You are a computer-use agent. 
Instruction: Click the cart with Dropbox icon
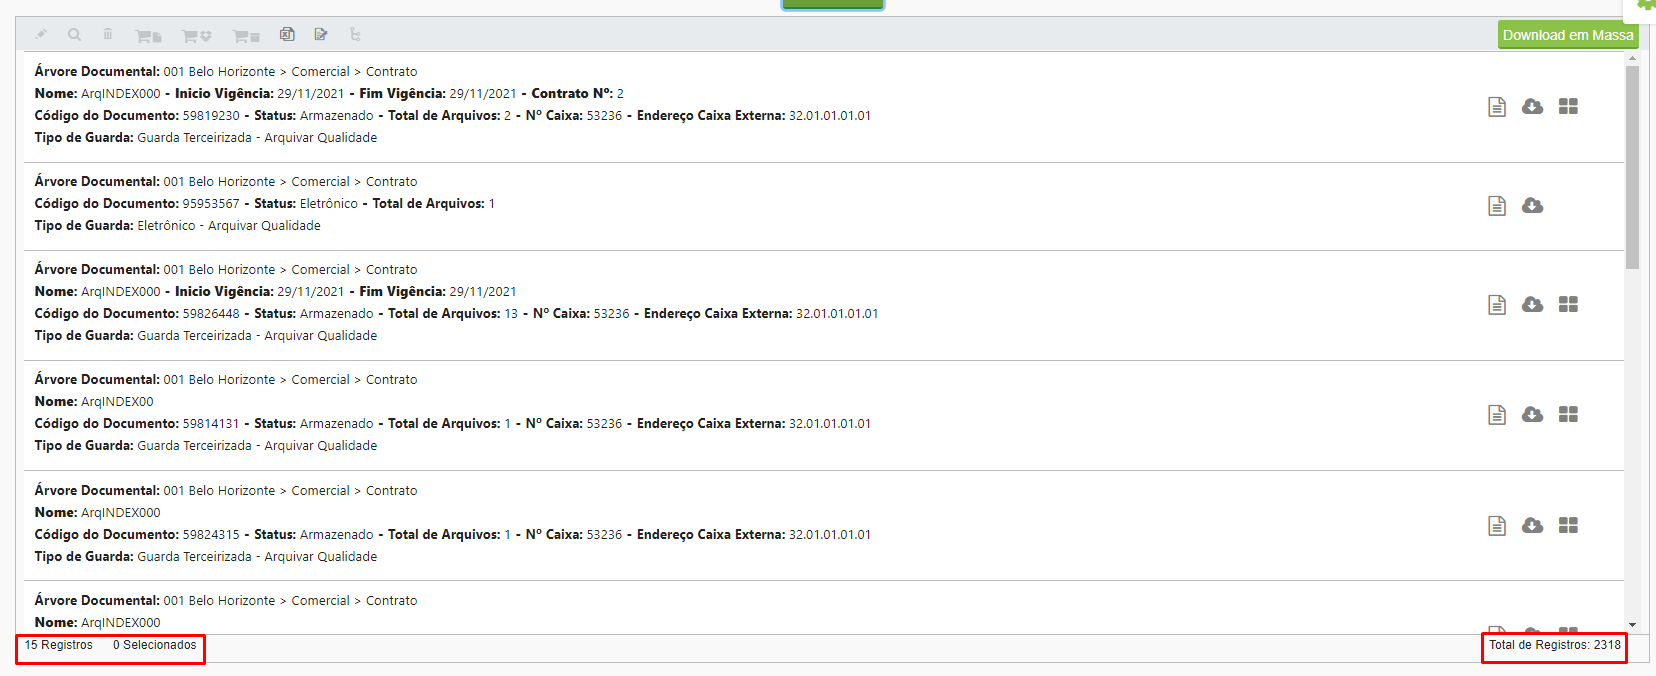196,36
